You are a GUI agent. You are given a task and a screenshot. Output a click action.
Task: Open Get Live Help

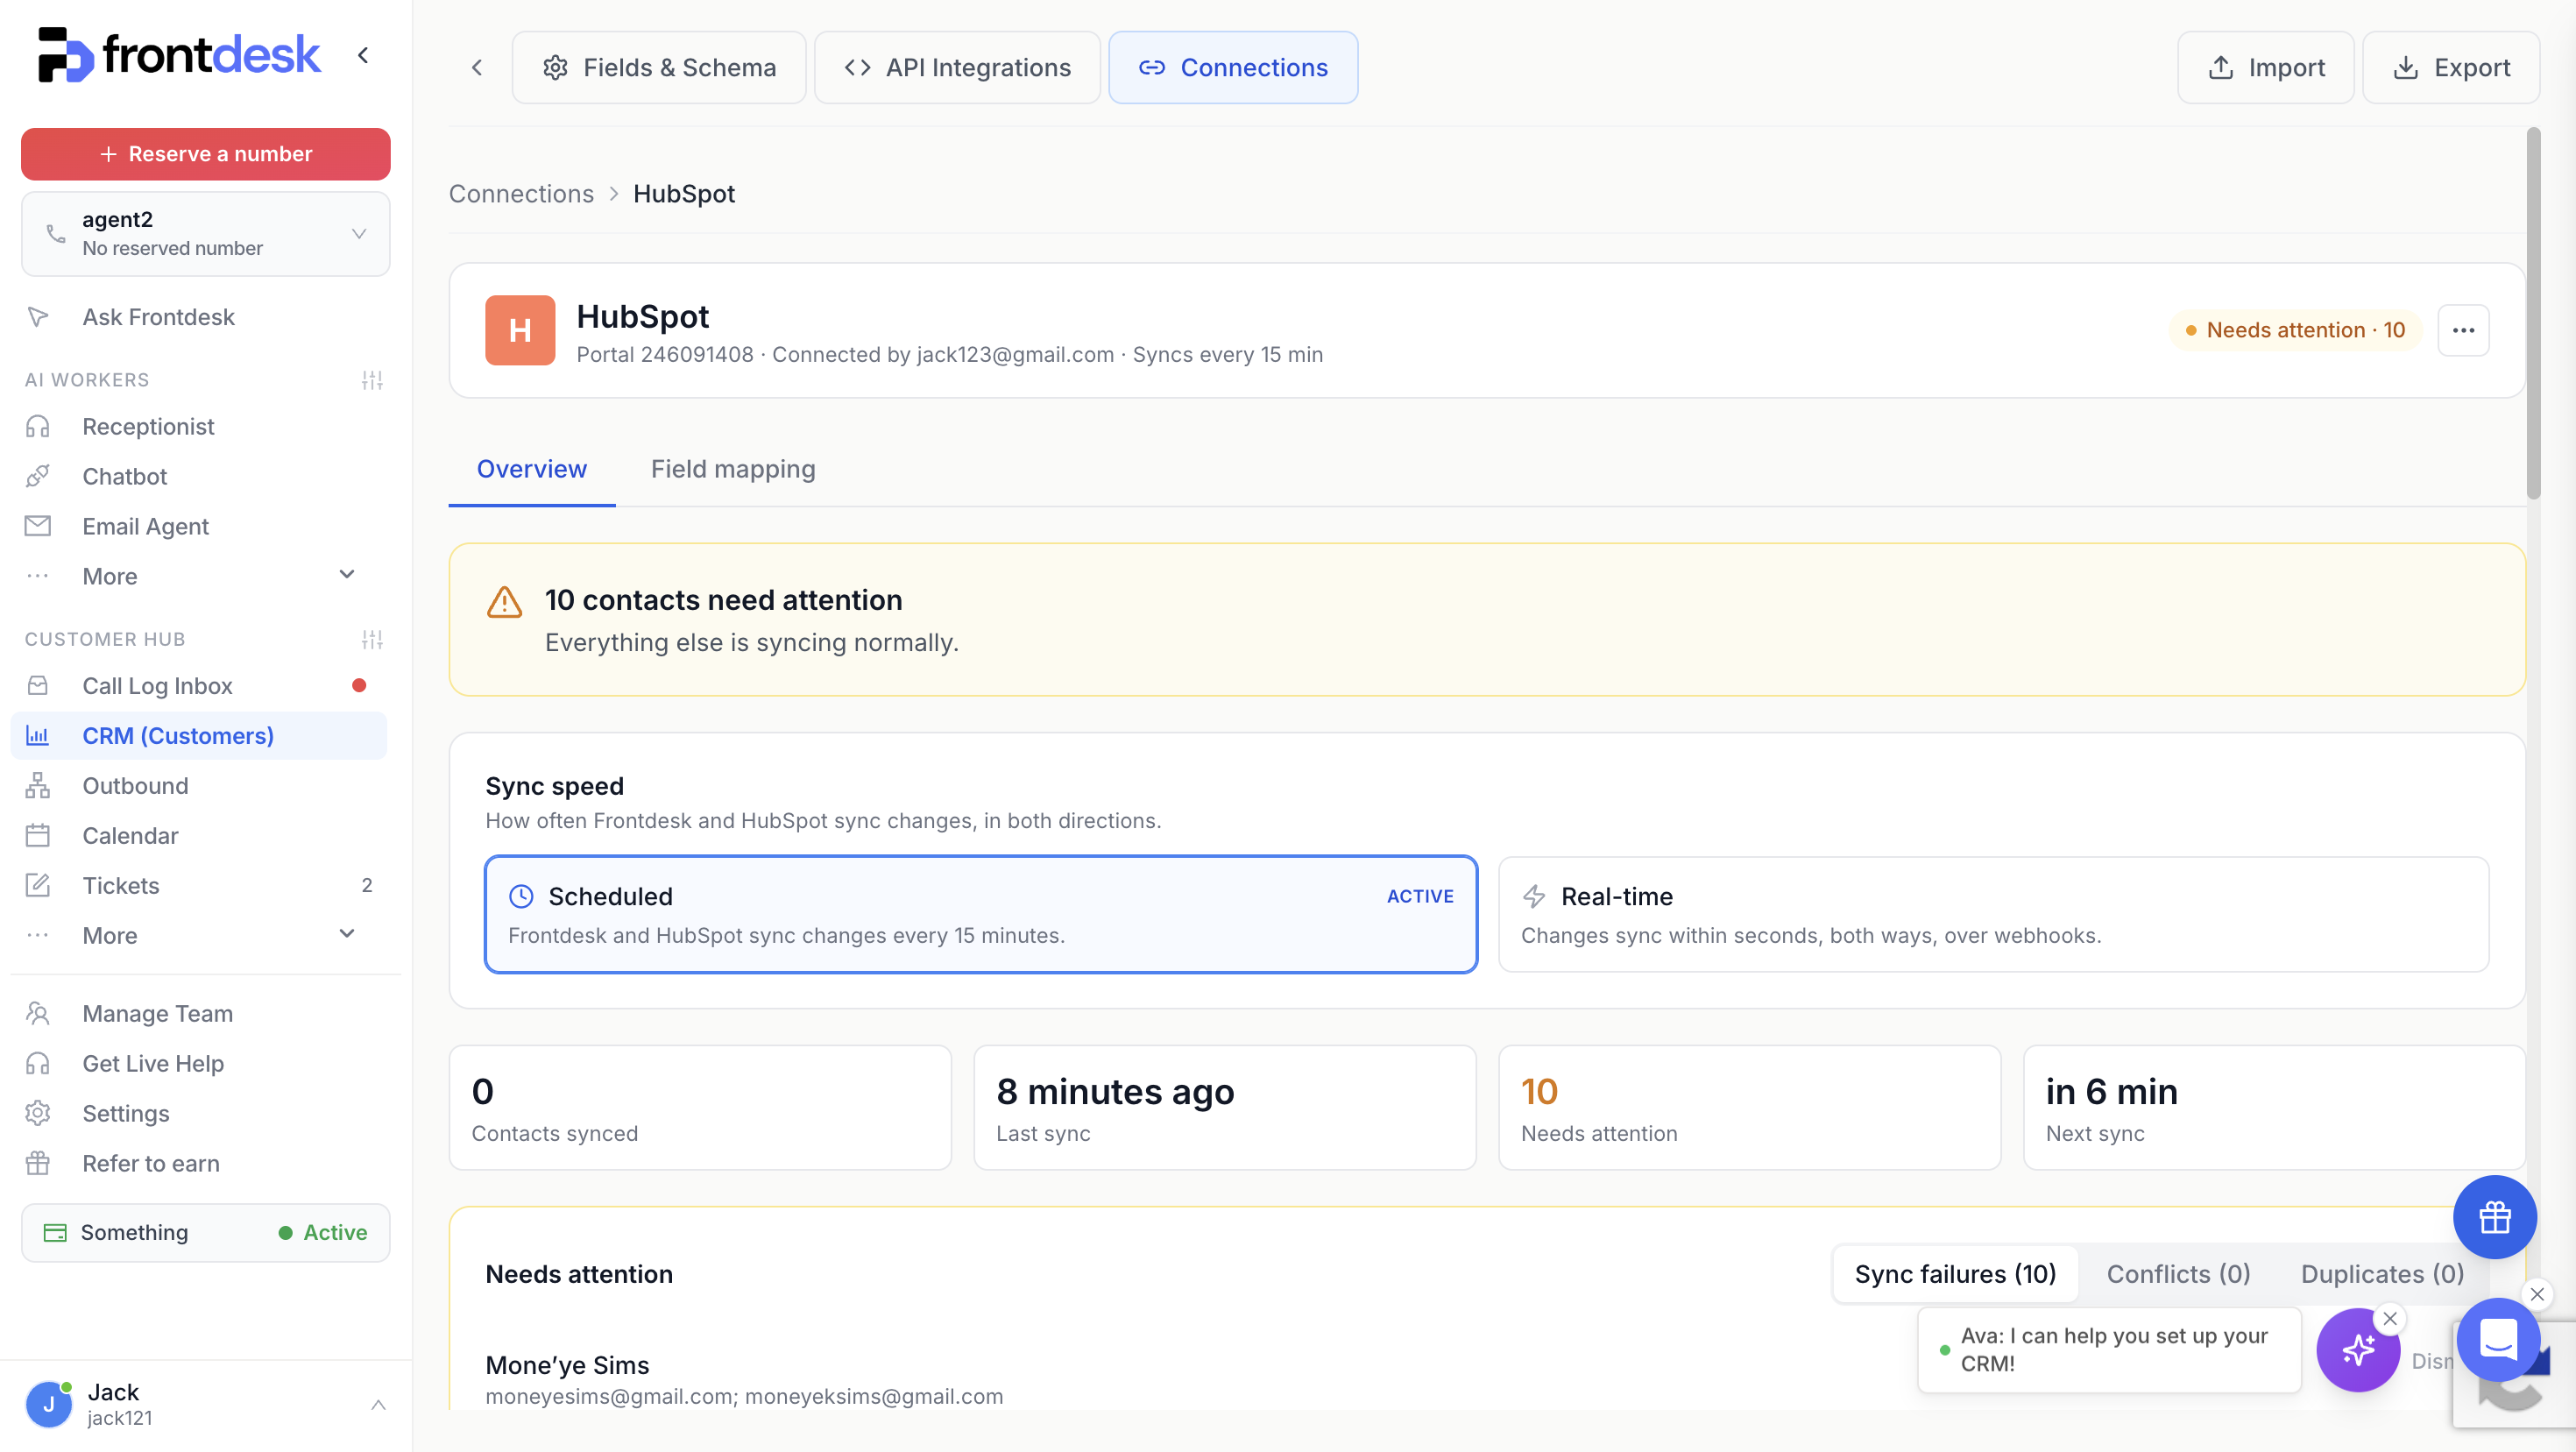pyautogui.click(x=153, y=1064)
